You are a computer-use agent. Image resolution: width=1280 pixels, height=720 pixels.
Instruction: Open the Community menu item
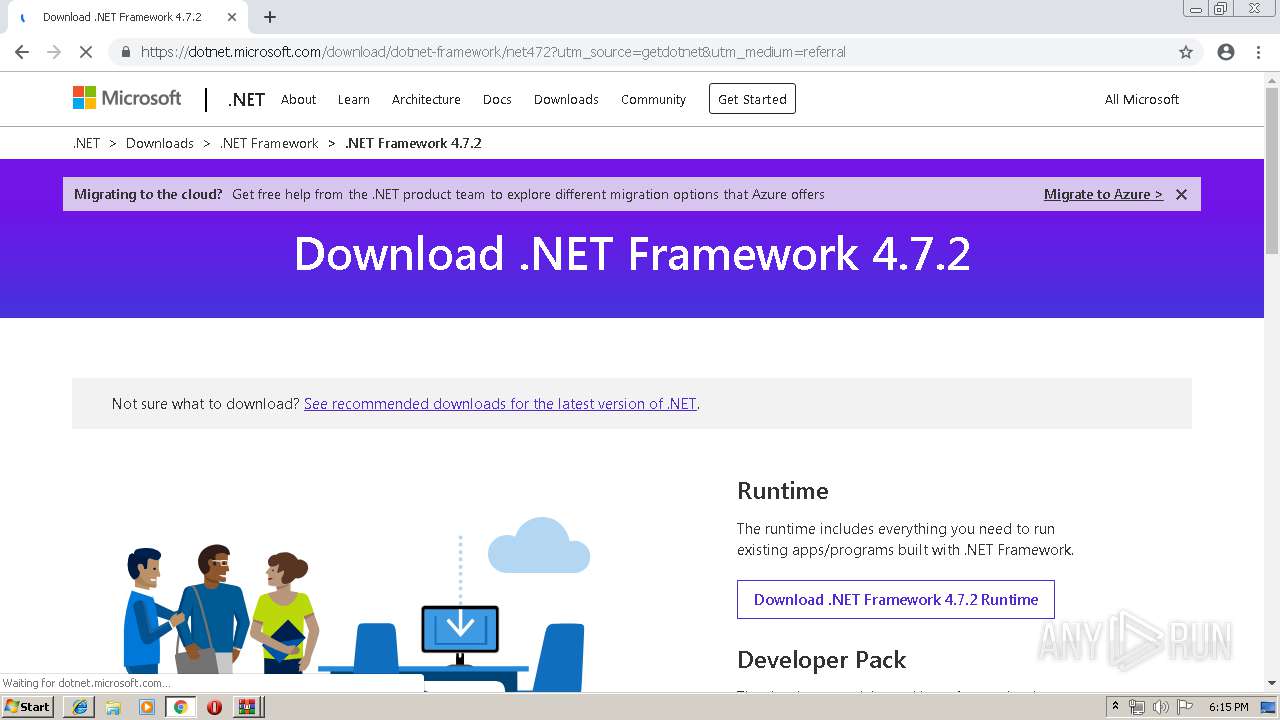click(x=653, y=99)
